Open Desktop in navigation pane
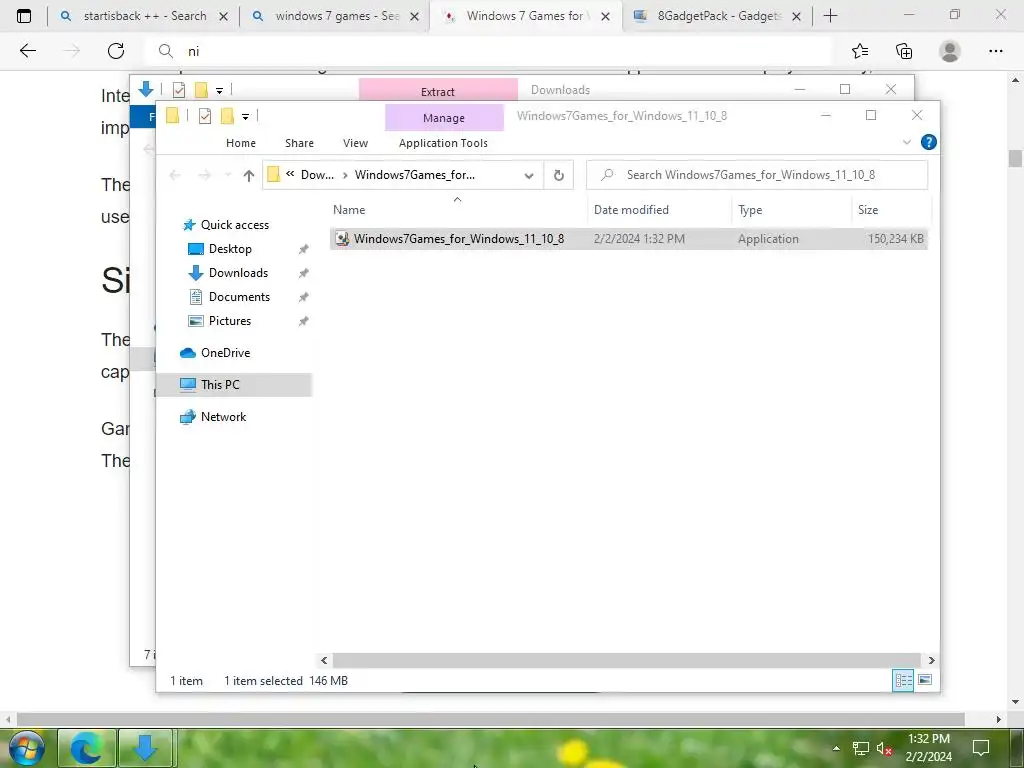Image resolution: width=1024 pixels, height=768 pixels. 230,249
